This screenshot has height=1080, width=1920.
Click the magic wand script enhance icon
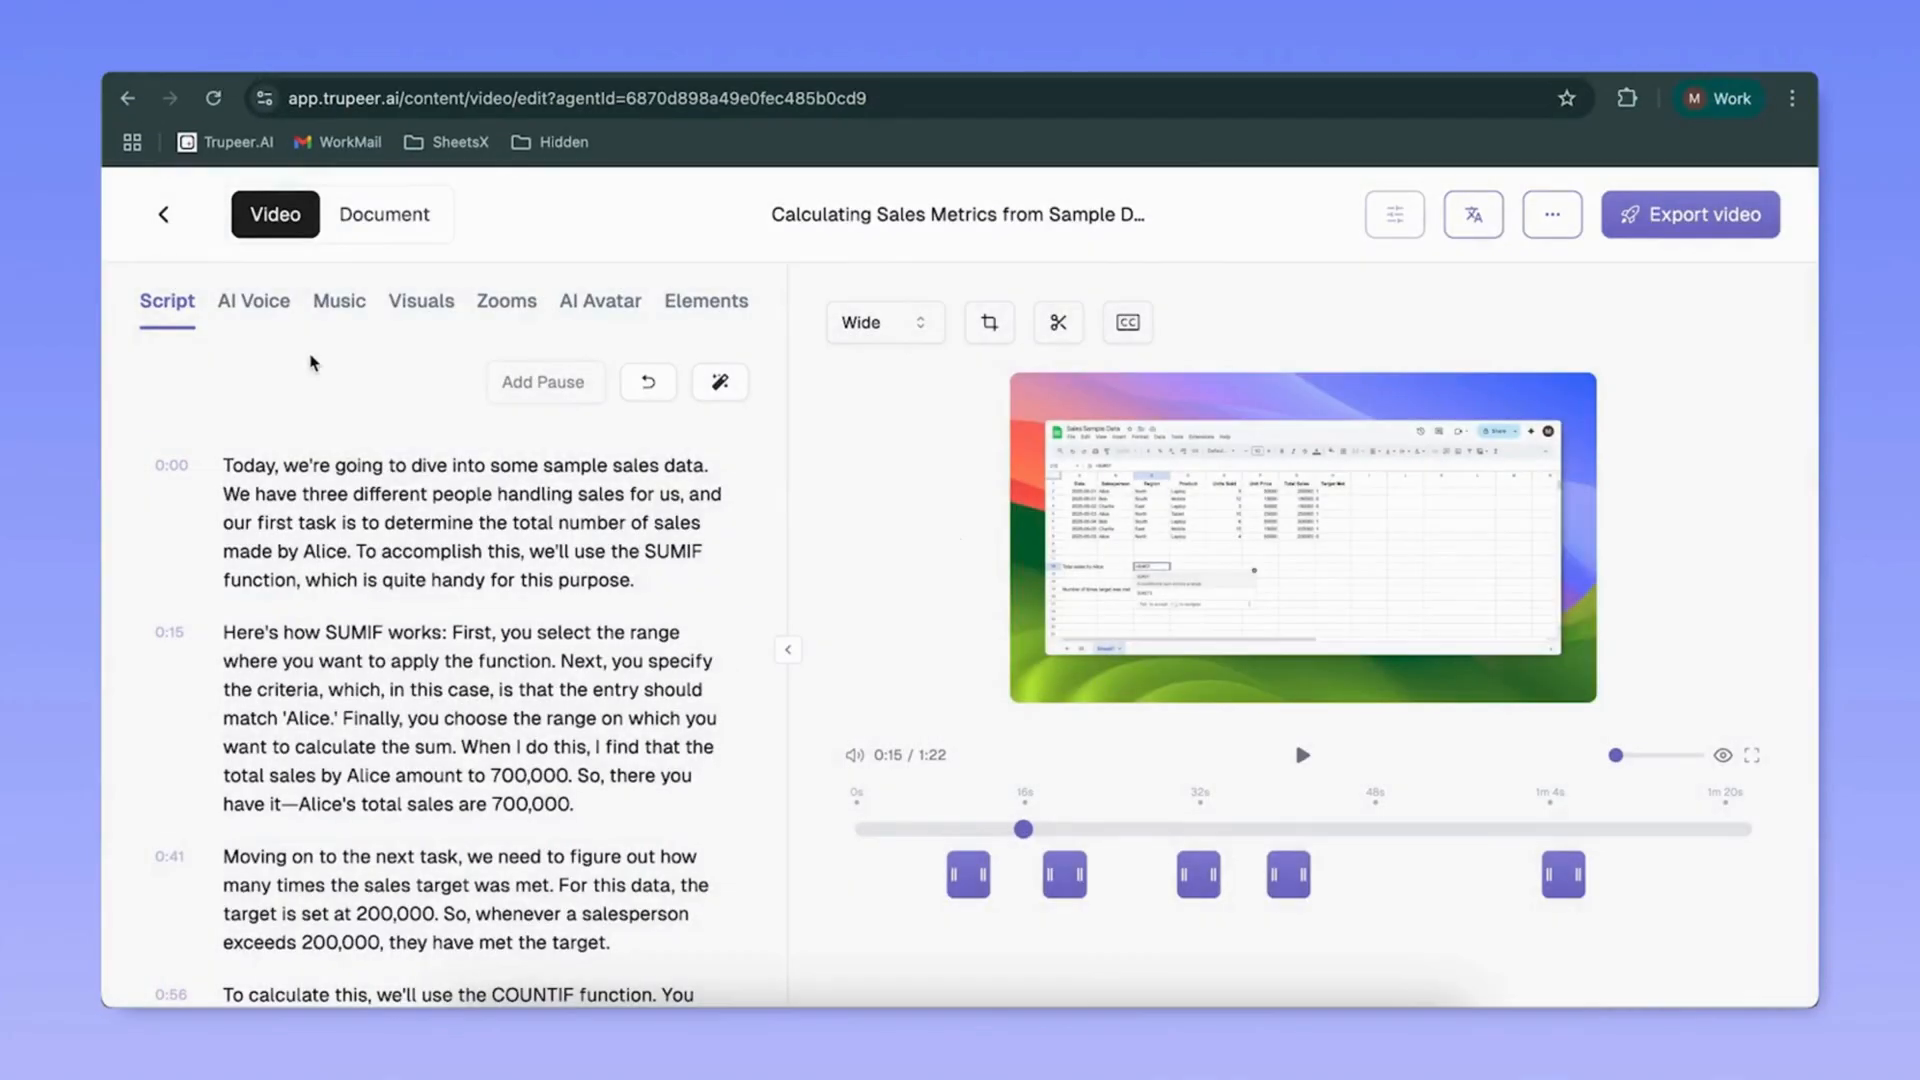click(x=719, y=382)
